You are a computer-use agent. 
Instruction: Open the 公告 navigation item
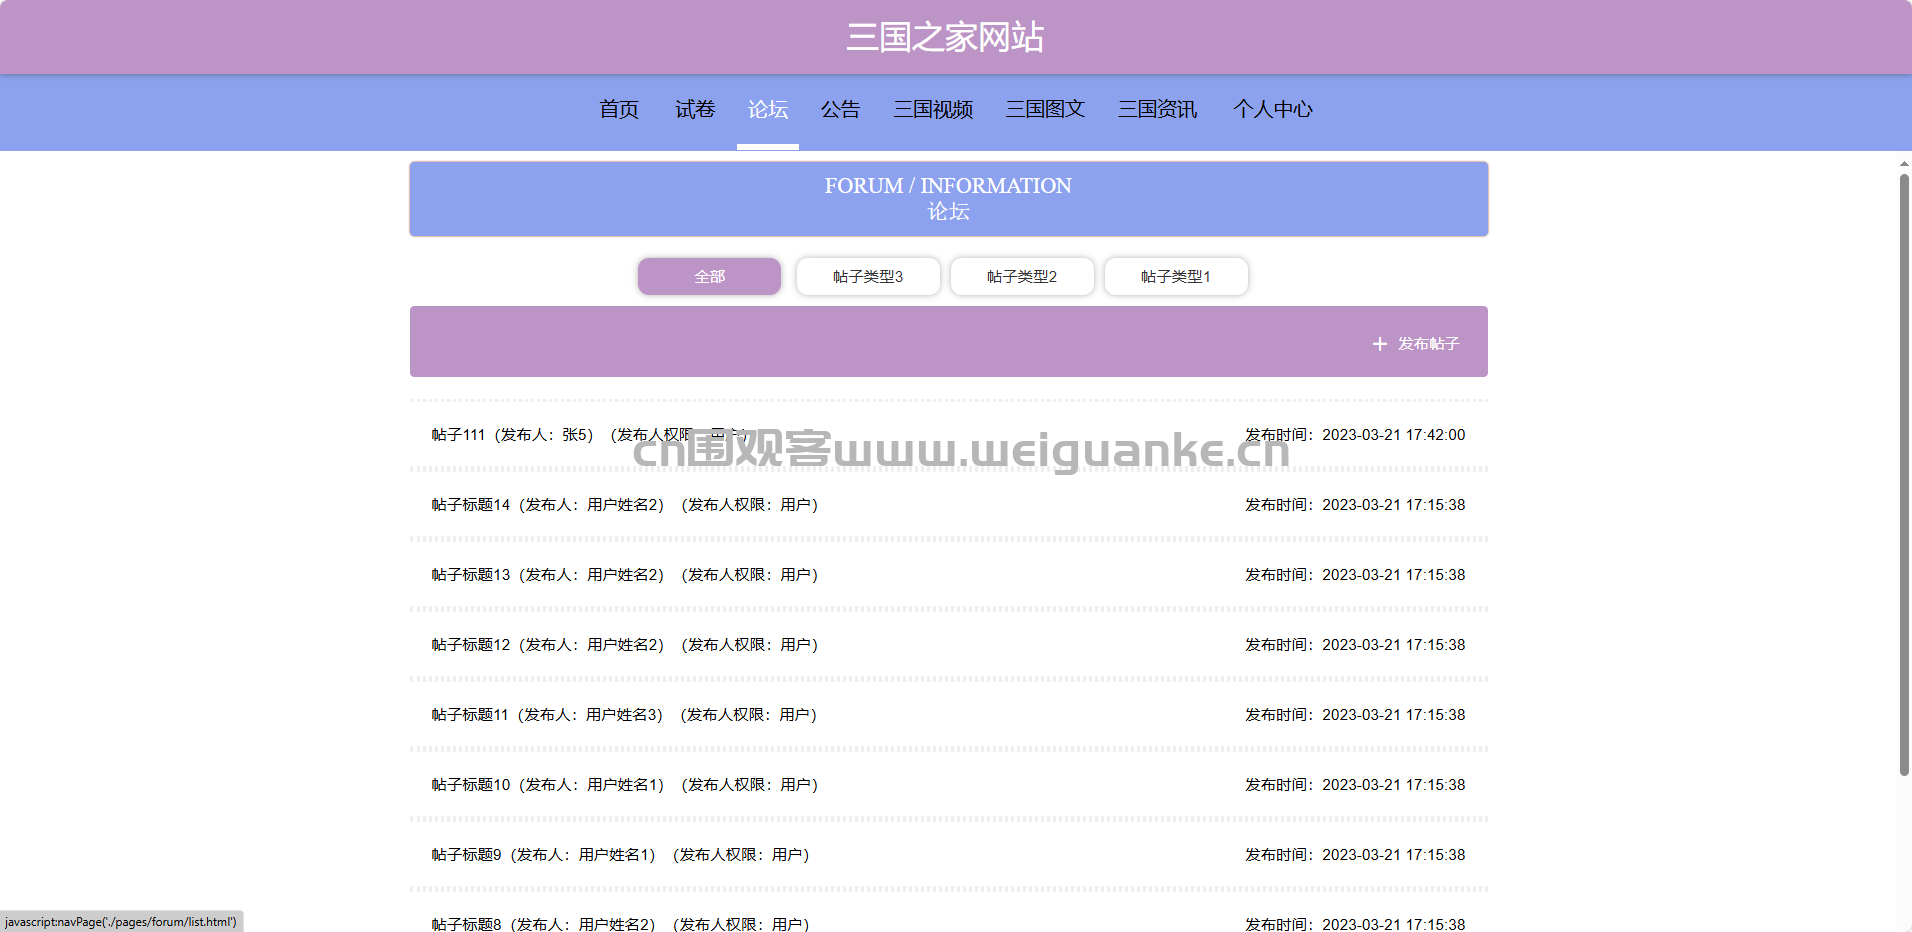(x=840, y=110)
